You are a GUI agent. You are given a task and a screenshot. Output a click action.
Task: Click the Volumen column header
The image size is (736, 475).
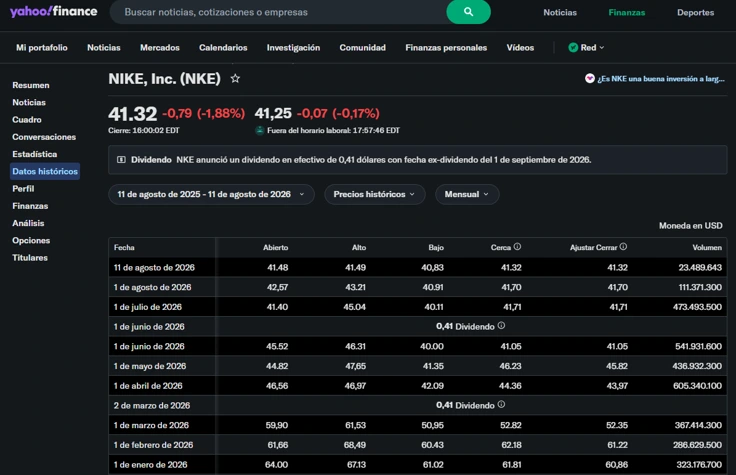click(x=707, y=247)
